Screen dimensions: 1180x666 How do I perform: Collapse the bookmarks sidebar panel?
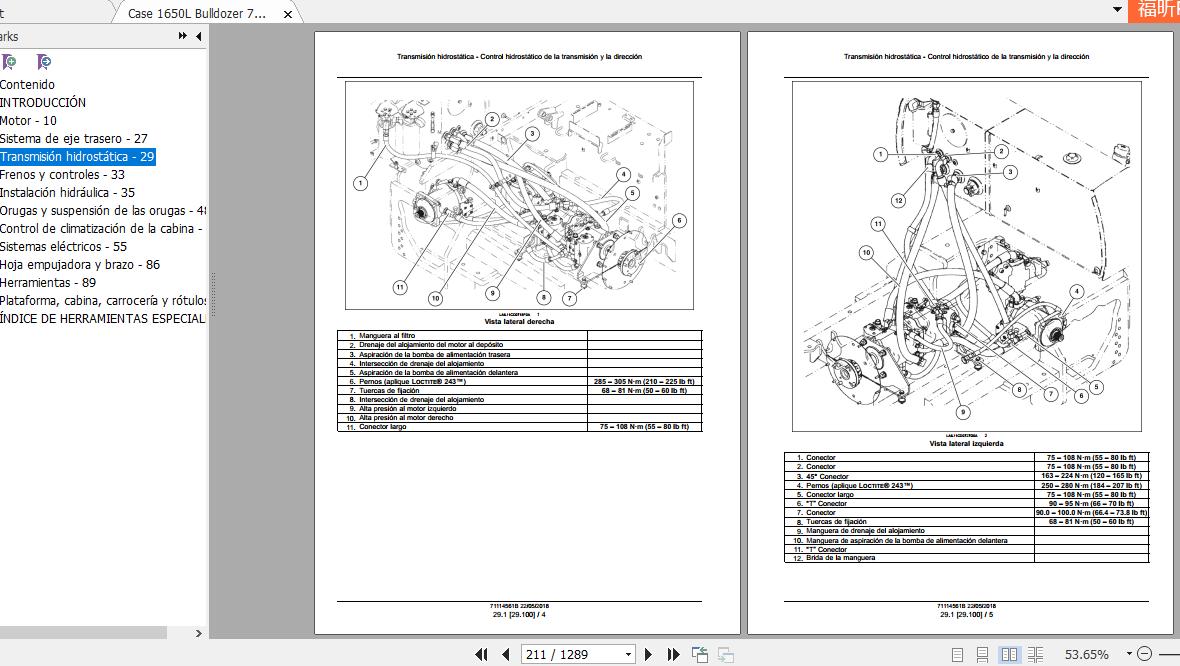coord(198,36)
